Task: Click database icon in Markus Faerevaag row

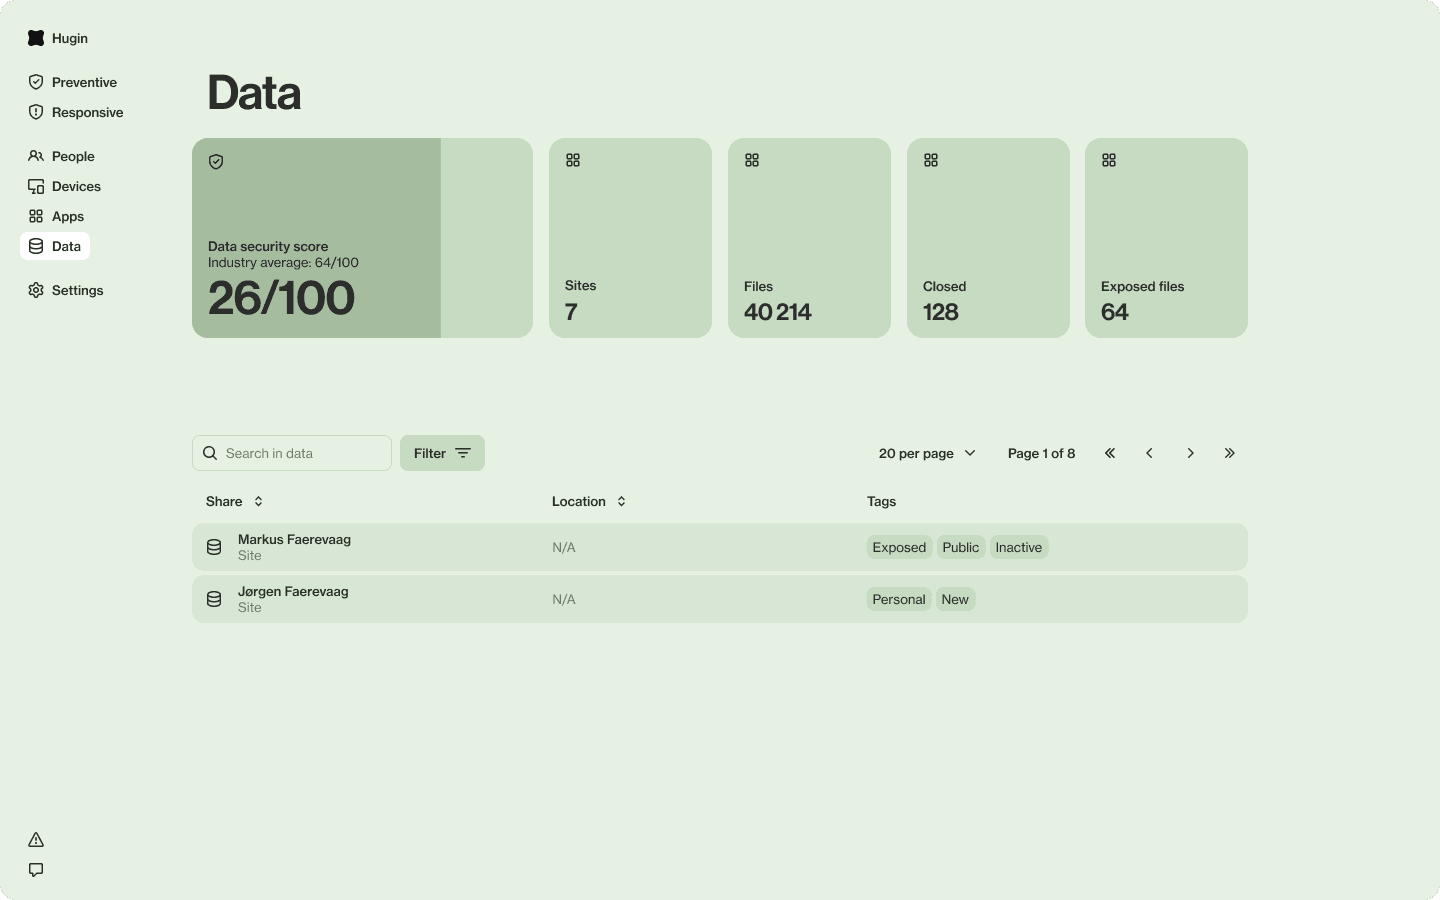Action: click(214, 547)
